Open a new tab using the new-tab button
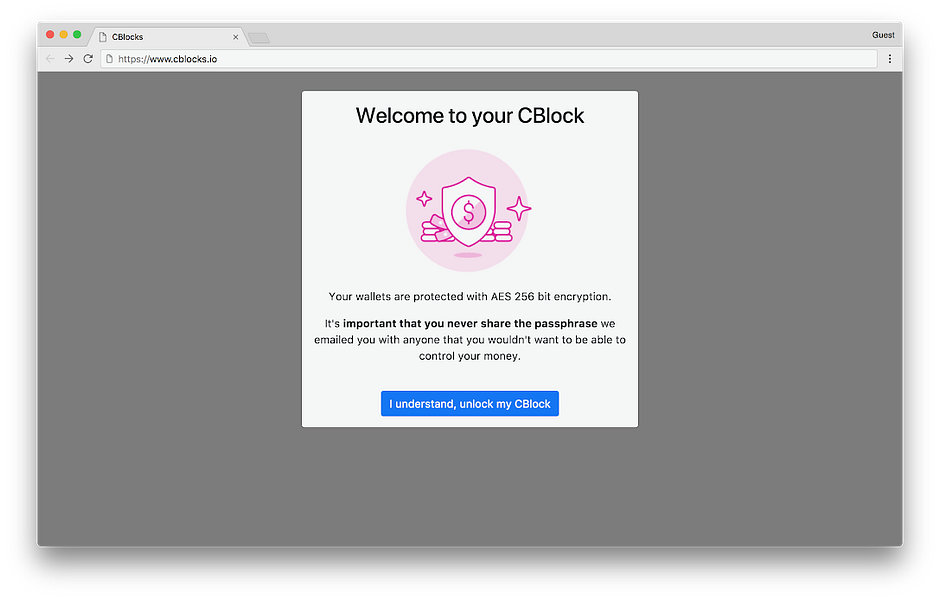Image resolution: width=940 pixels, height=600 pixels. pyautogui.click(x=258, y=38)
